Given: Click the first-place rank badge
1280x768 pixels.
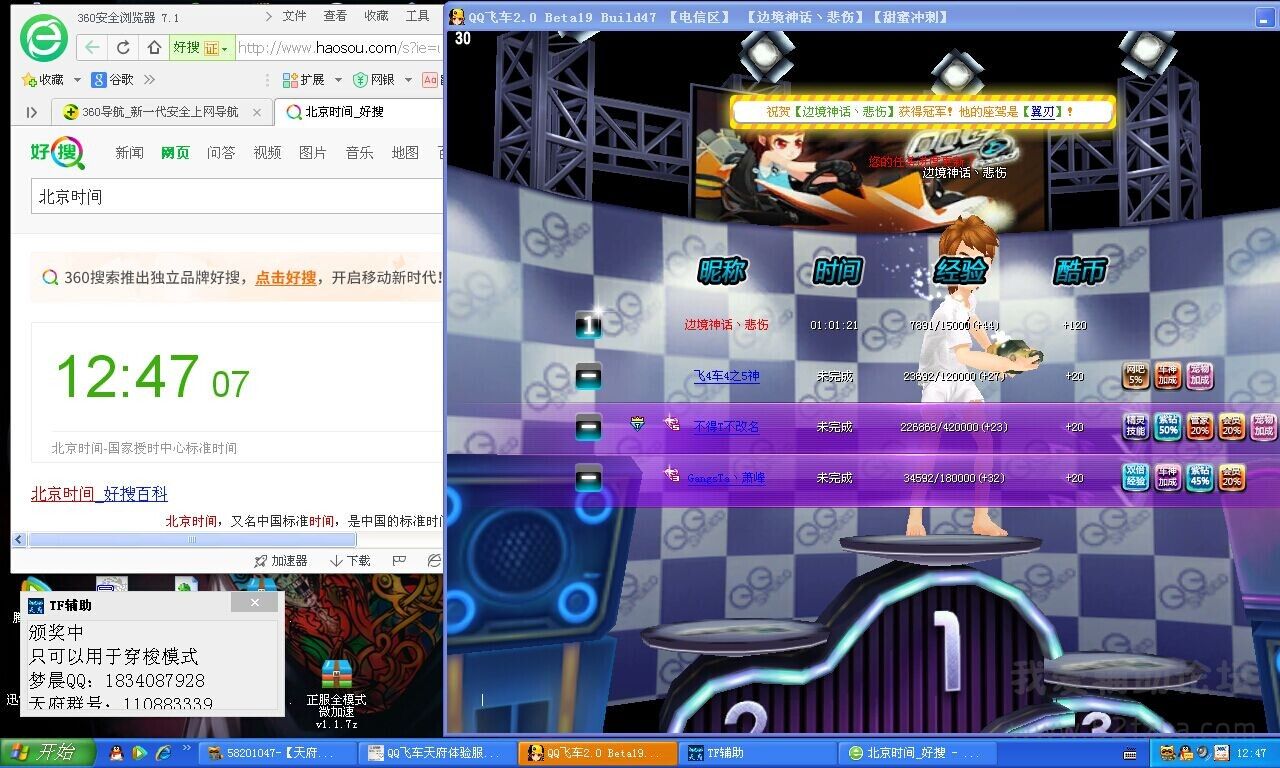Looking at the screenshot, I should pos(589,324).
